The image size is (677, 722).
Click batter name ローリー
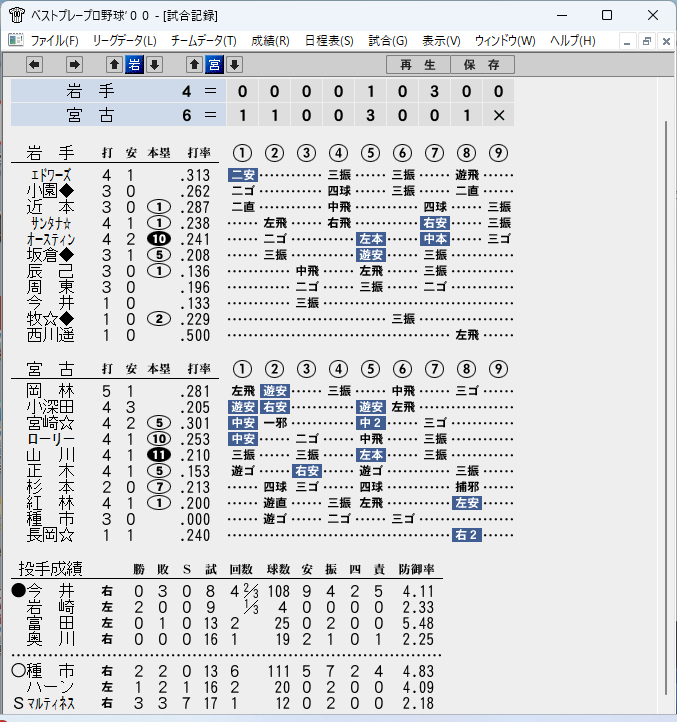click(51, 439)
